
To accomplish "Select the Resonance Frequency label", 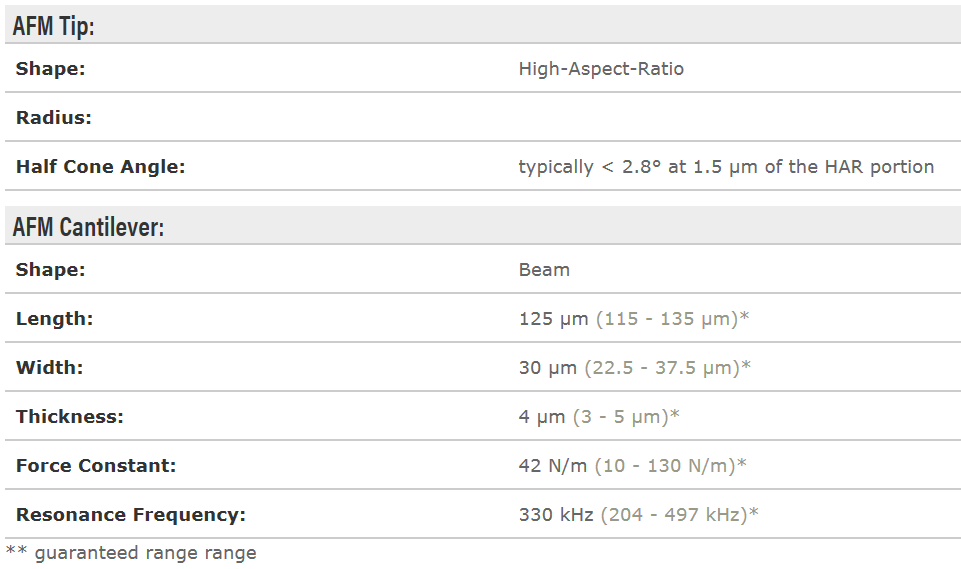I will coord(131,515).
